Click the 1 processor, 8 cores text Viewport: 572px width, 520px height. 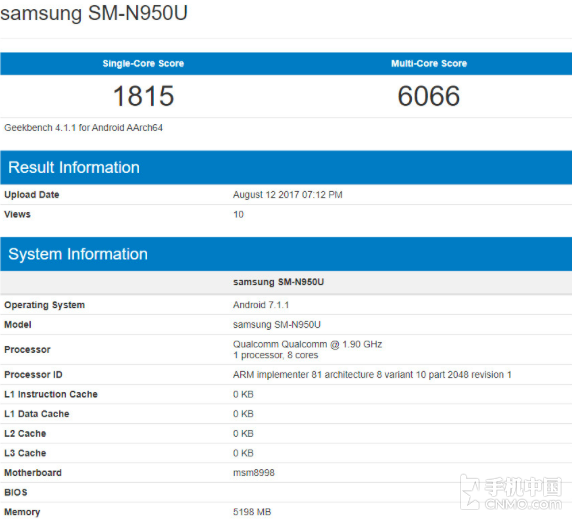pos(275,355)
